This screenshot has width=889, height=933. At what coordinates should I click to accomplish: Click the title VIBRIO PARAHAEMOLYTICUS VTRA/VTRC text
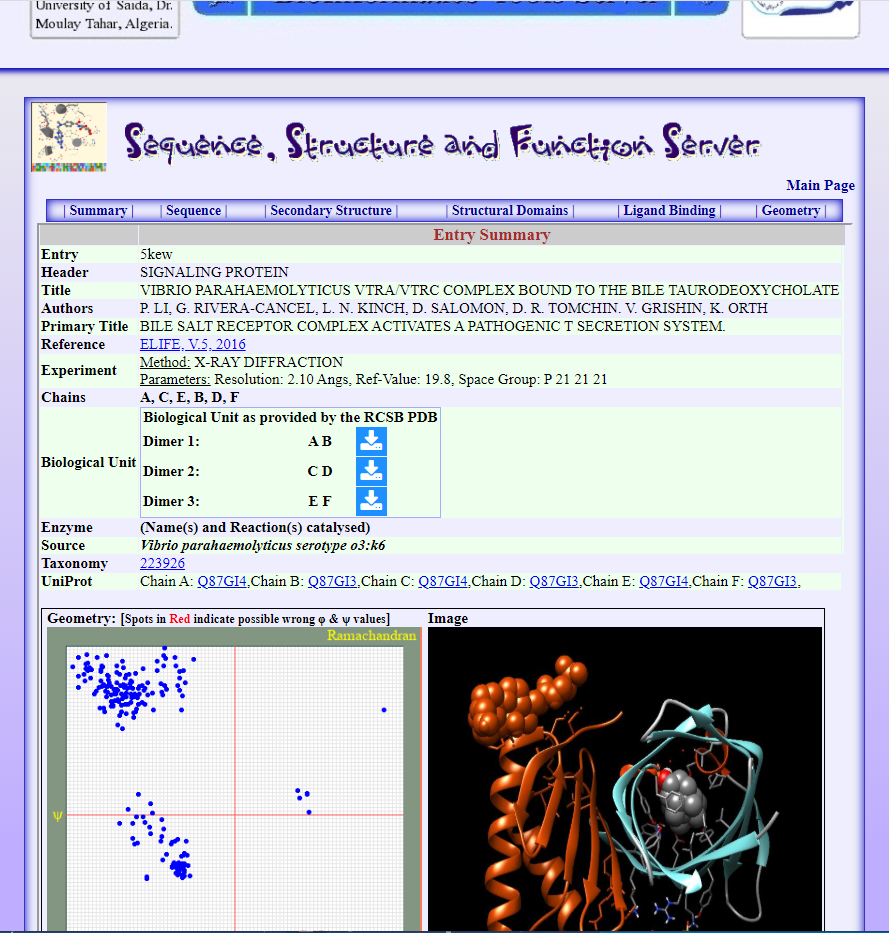click(489, 290)
